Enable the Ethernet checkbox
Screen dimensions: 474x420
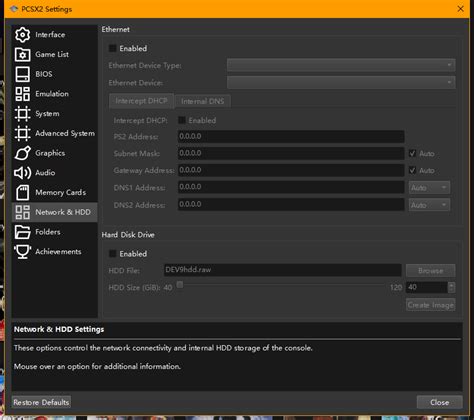click(113, 48)
